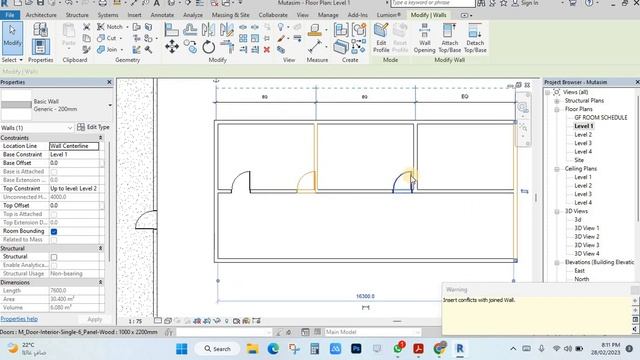Viewport: 640px width, 360px height.
Task: Toggle the Room Bounding checkbox
Action: pyautogui.click(x=54, y=231)
